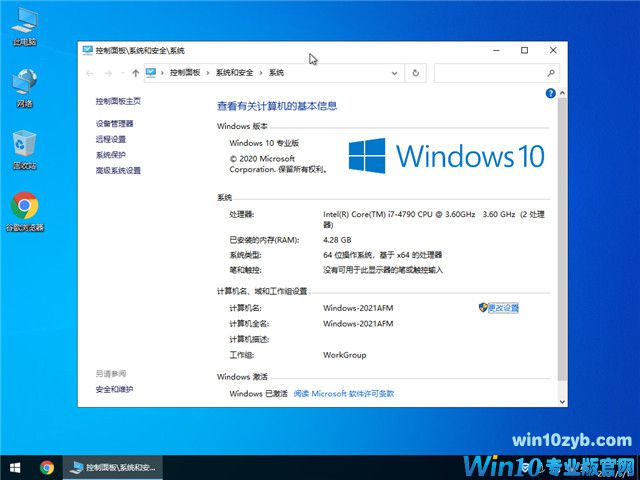Open Chrome from the taskbar
This screenshot has width=640, height=480.
click(47, 467)
